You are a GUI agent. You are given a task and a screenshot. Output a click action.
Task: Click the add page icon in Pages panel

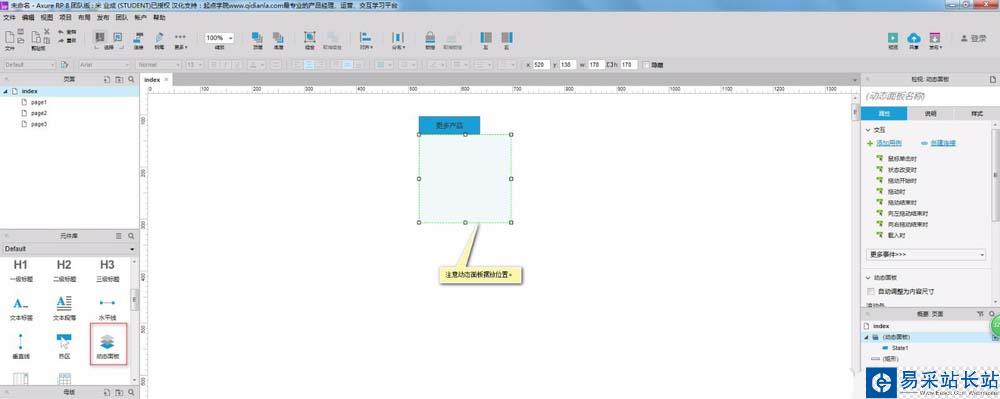pos(107,80)
